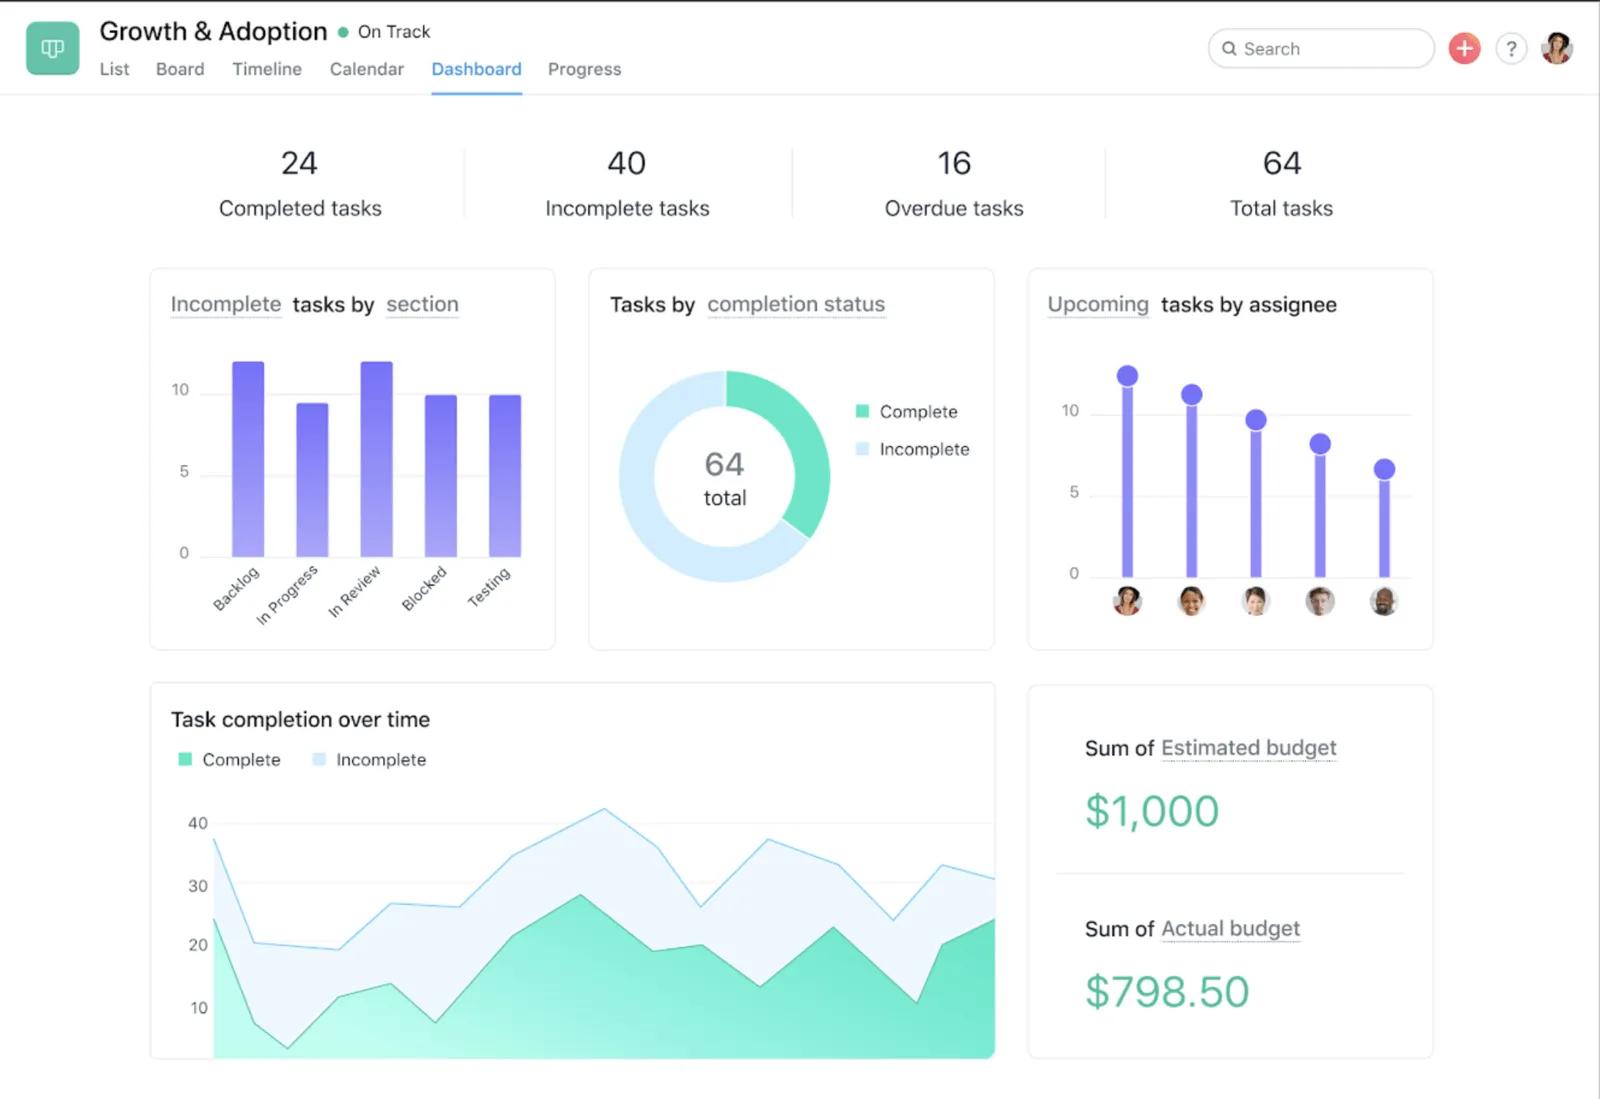Image resolution: width=1600 pixels, height=1099 pixels.
Task: Switch to the Calendar tab
Action: 366,69
